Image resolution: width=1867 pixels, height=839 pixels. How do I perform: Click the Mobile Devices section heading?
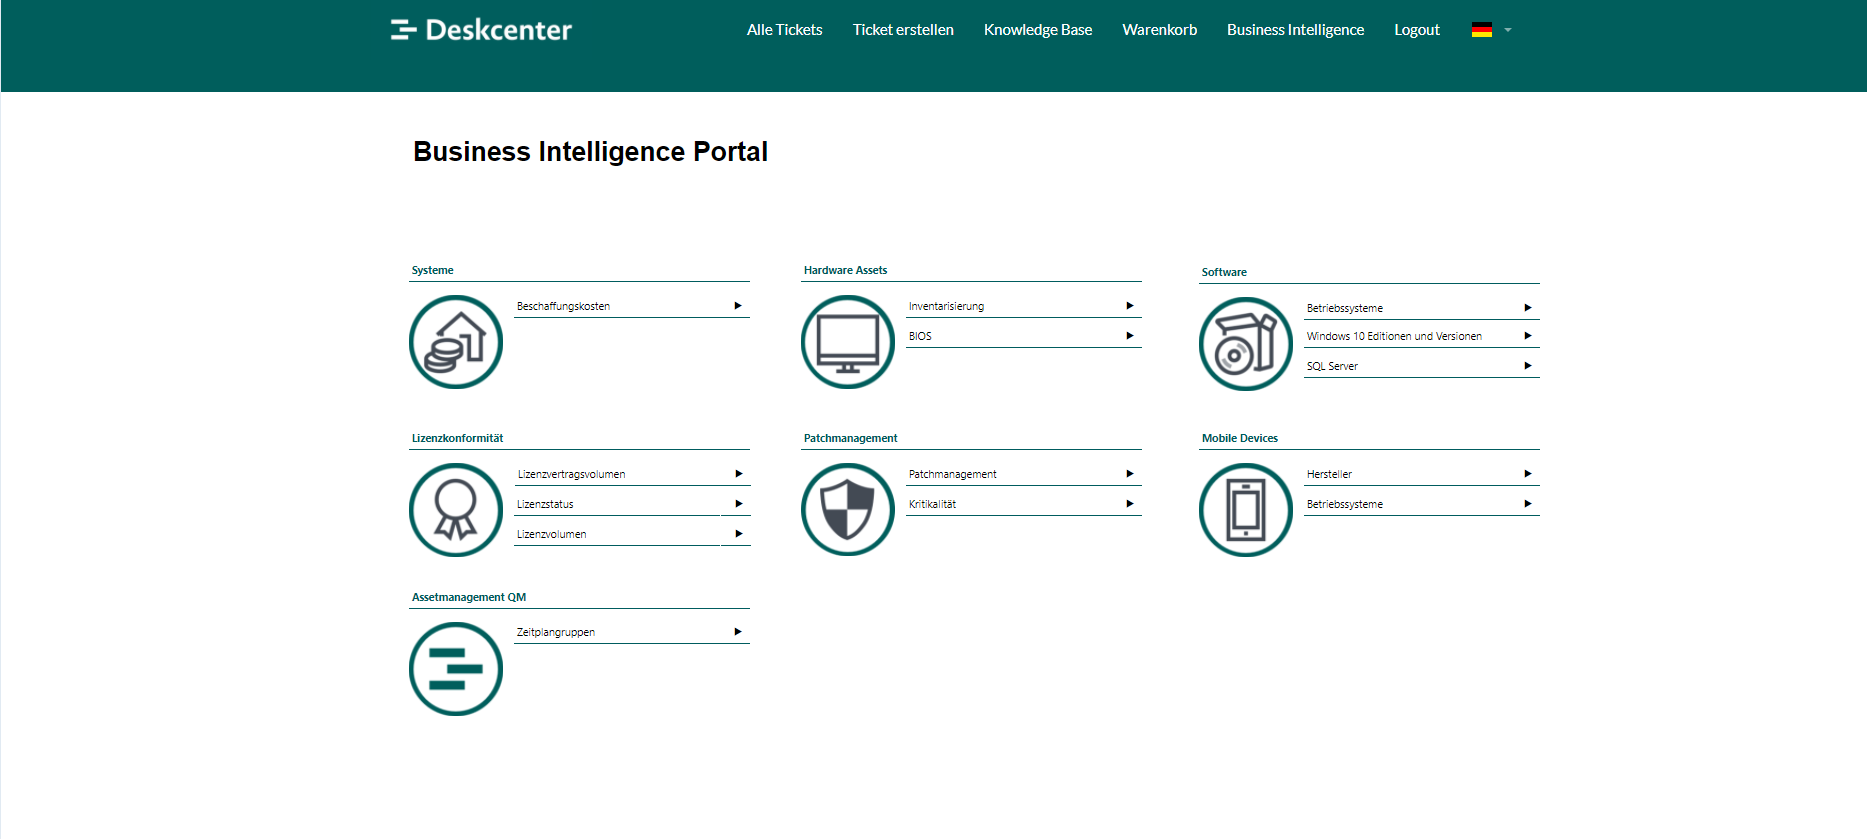click(x=1240, y=438)
